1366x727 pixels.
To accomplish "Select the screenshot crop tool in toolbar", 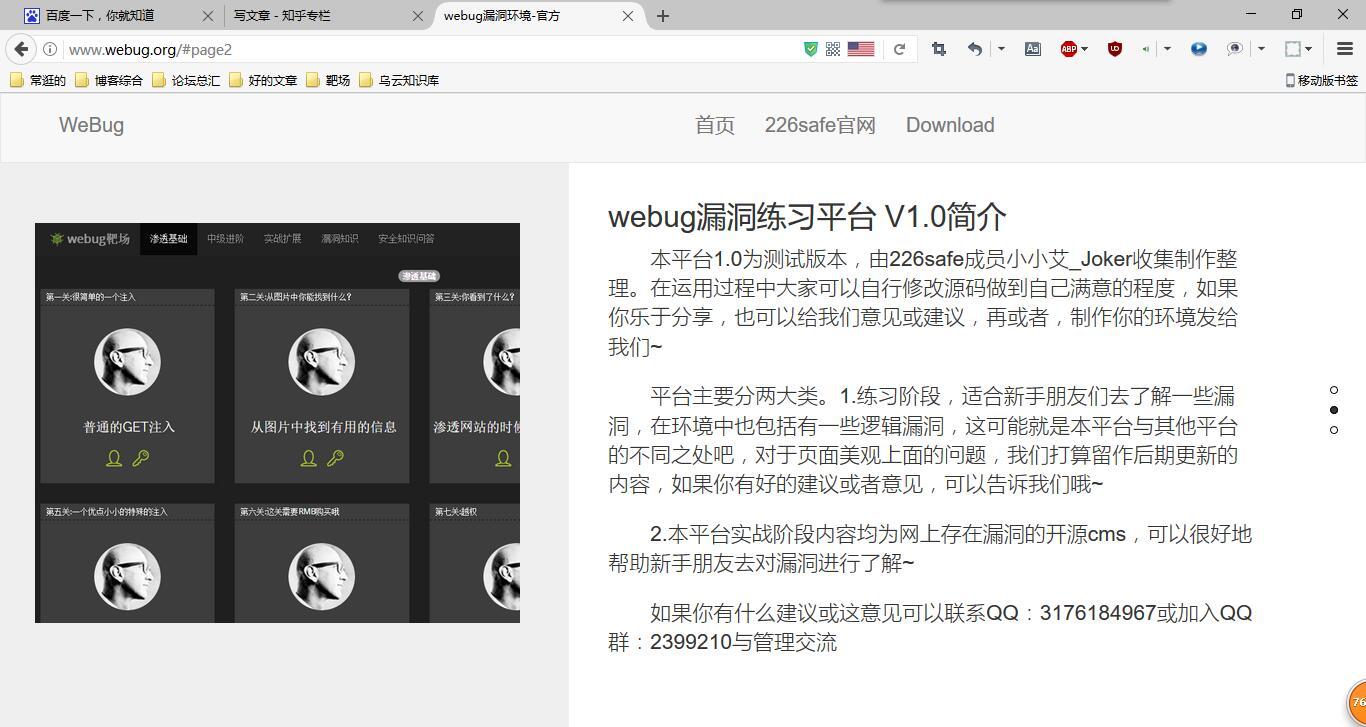I will point(939,48).
